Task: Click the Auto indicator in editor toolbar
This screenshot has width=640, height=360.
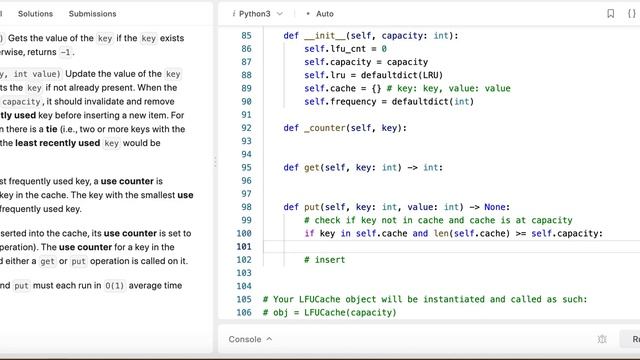Action: 320,14
